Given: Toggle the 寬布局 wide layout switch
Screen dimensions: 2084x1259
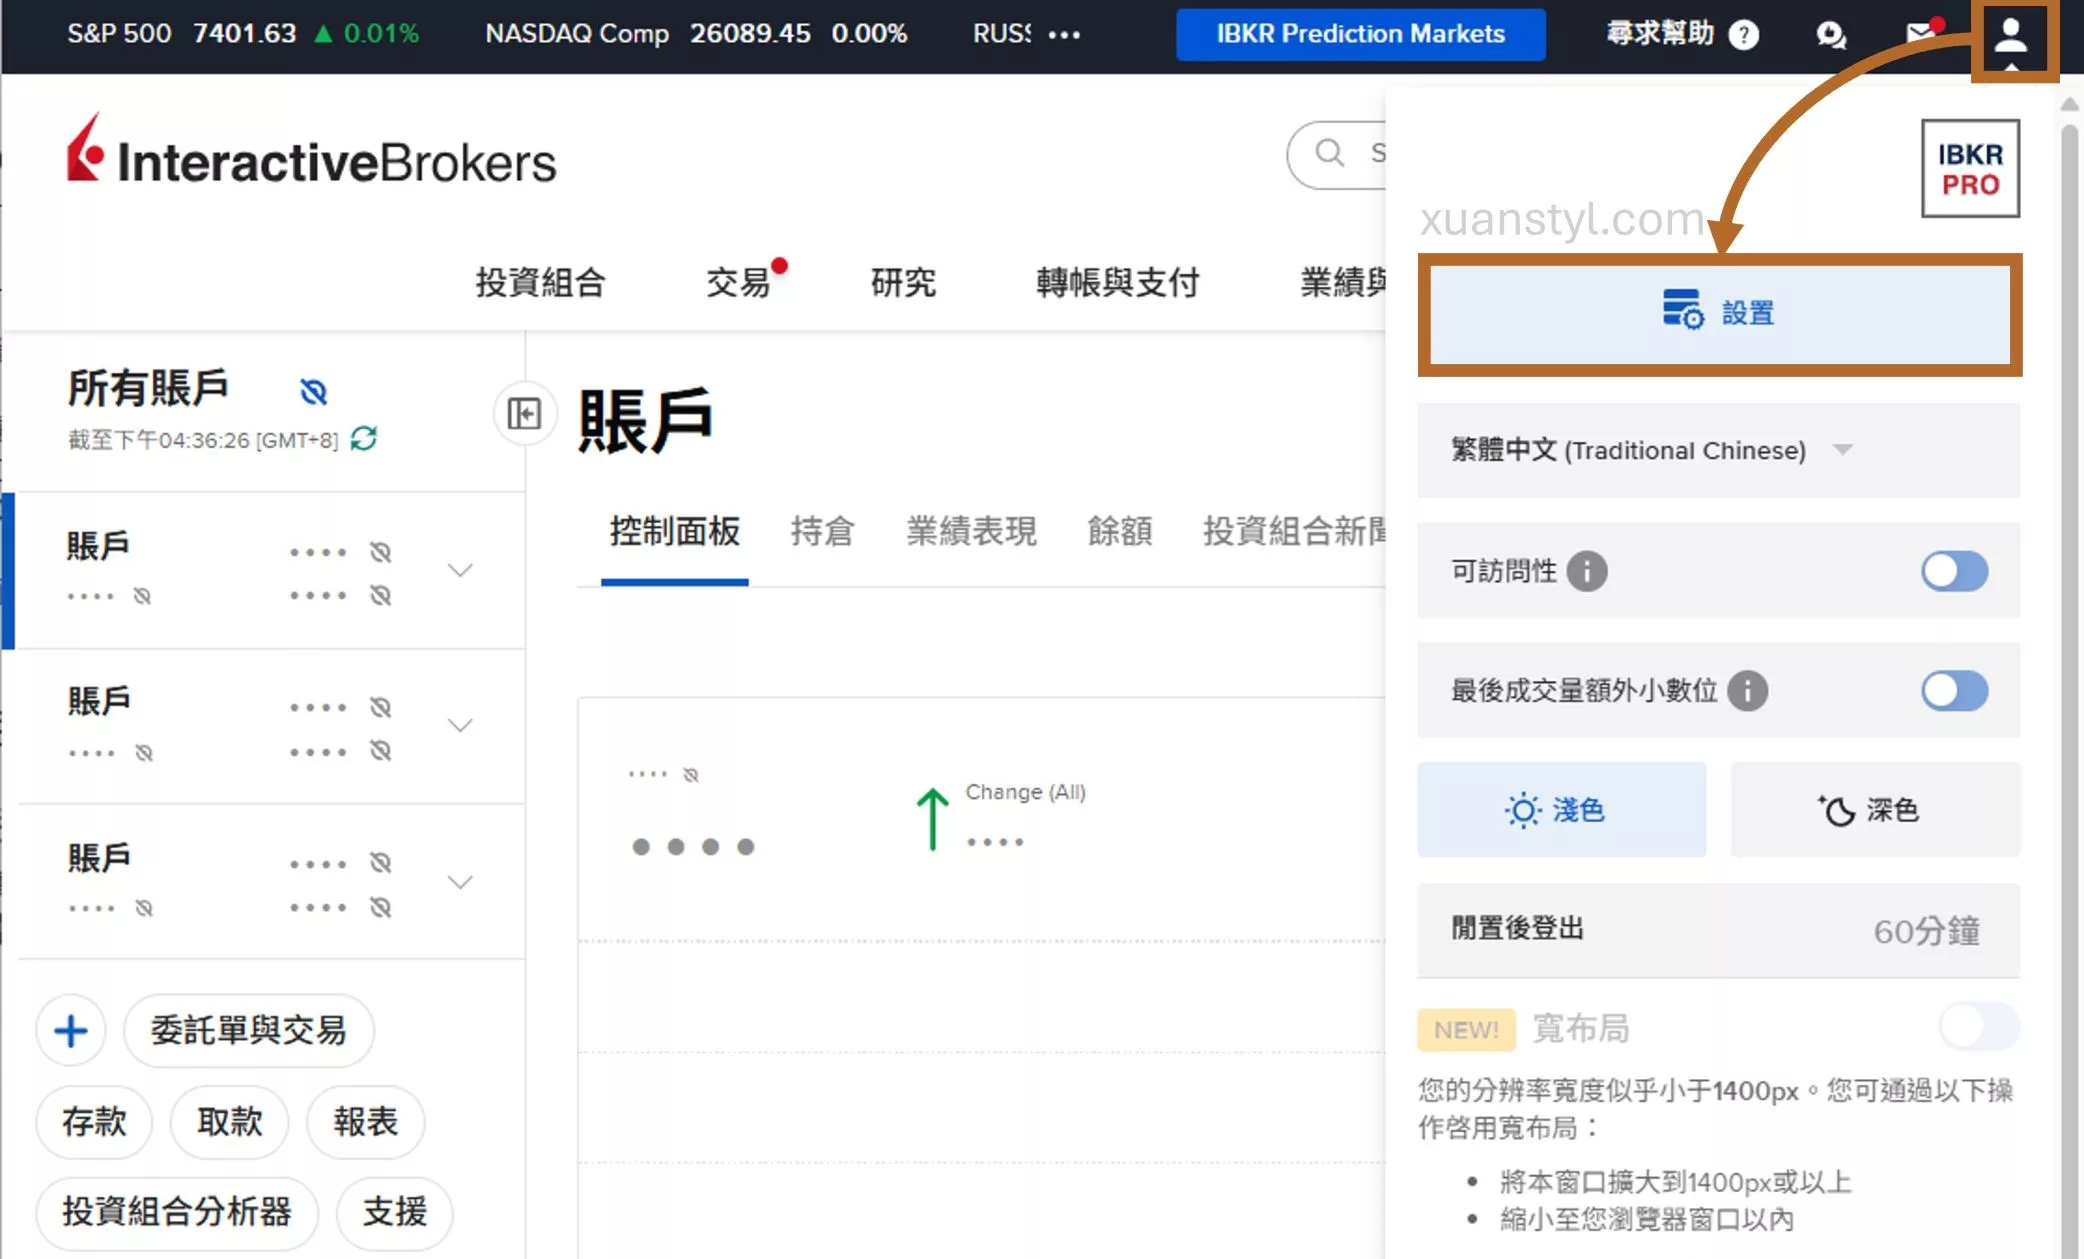Looking at the screenshot, I should pos(1977,1027).
